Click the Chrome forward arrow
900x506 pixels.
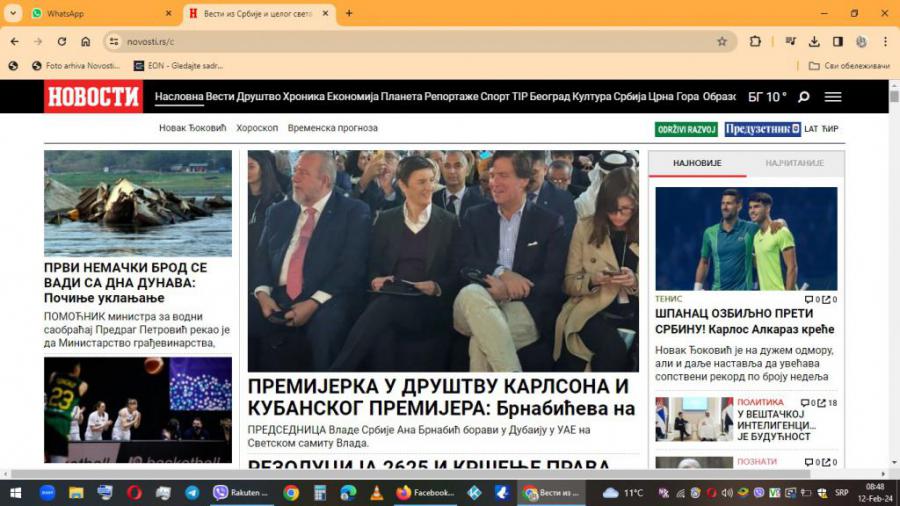point(38,41)
